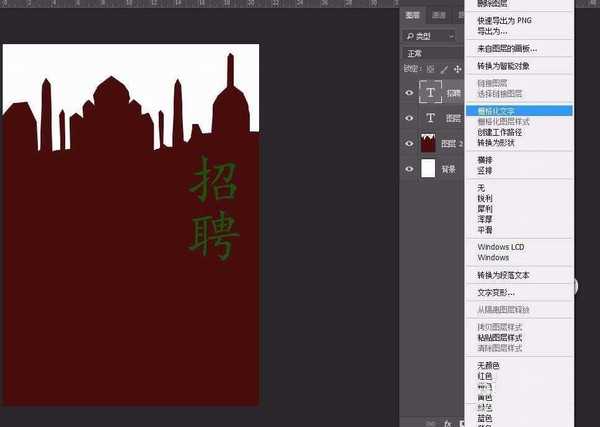Click 文字变形... menu entry

495,293
